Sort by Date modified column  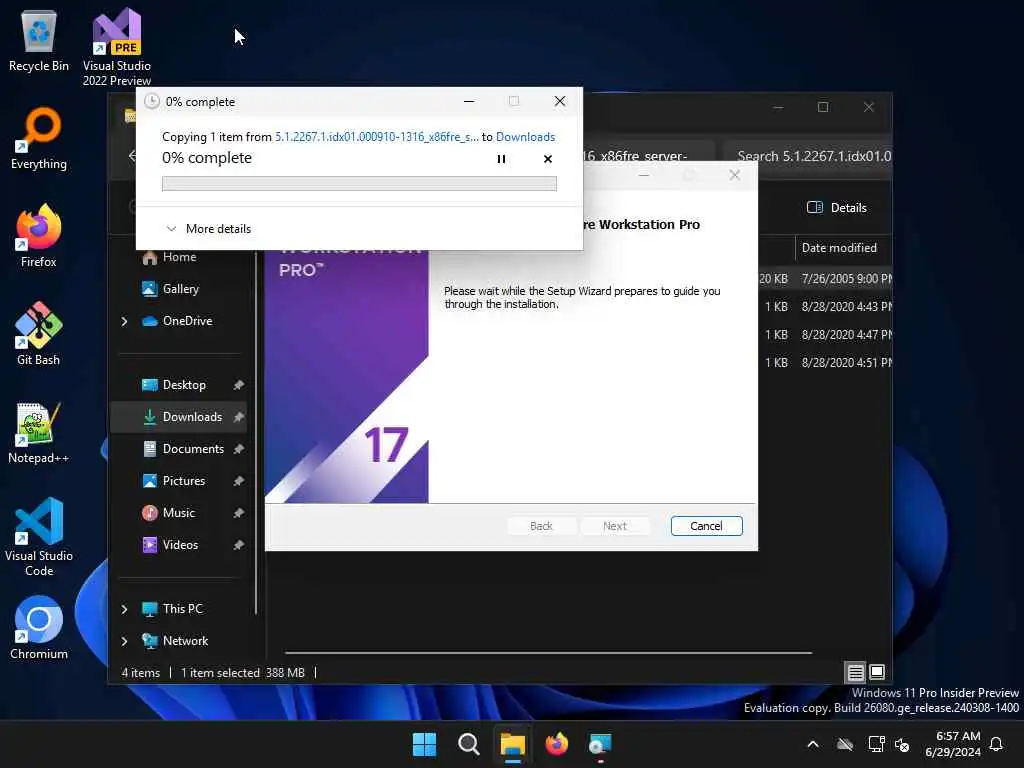tap(839, 248)
